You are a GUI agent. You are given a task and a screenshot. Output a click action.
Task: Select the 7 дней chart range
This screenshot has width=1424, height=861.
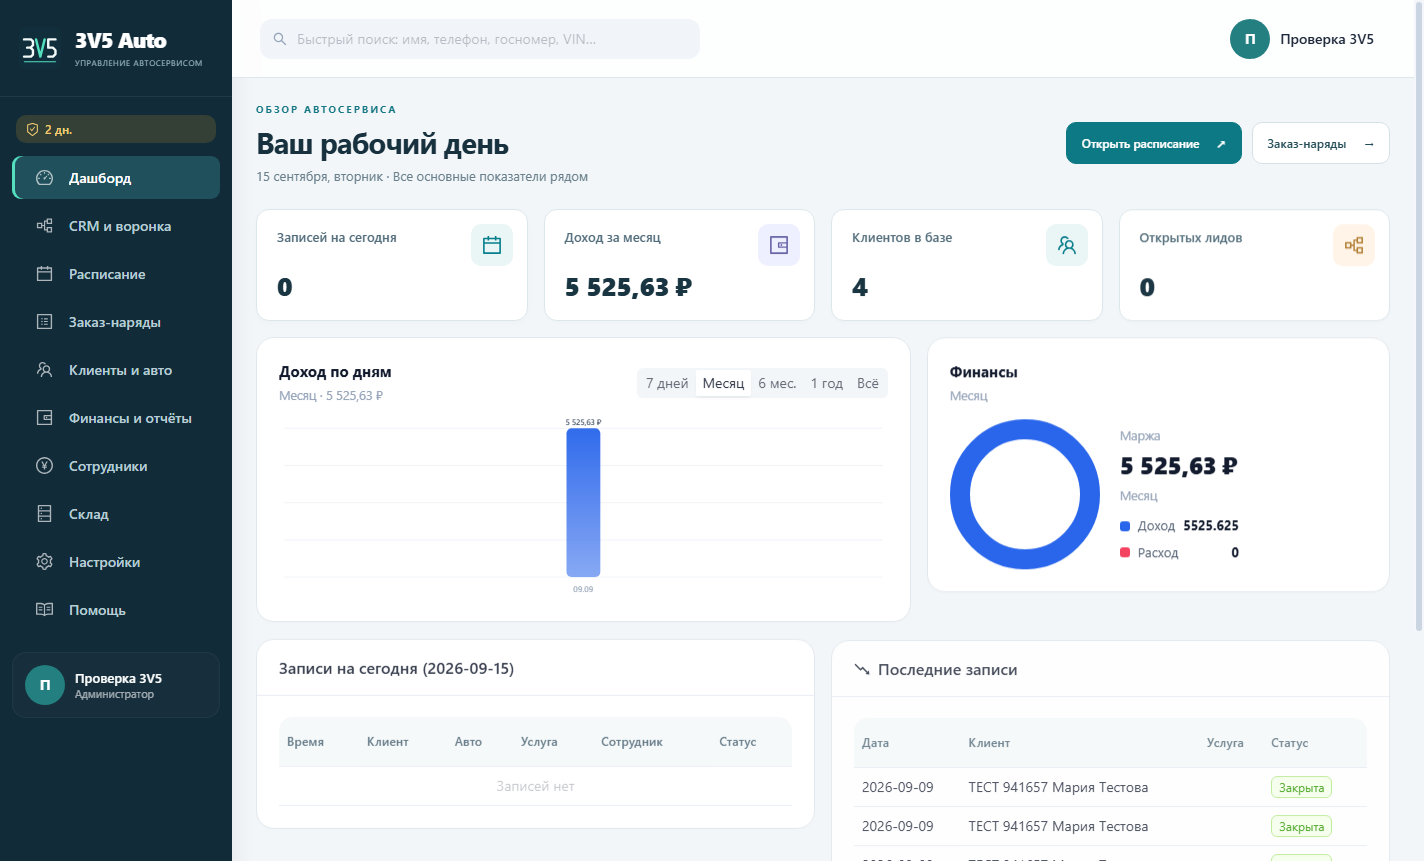pos(667,383)
